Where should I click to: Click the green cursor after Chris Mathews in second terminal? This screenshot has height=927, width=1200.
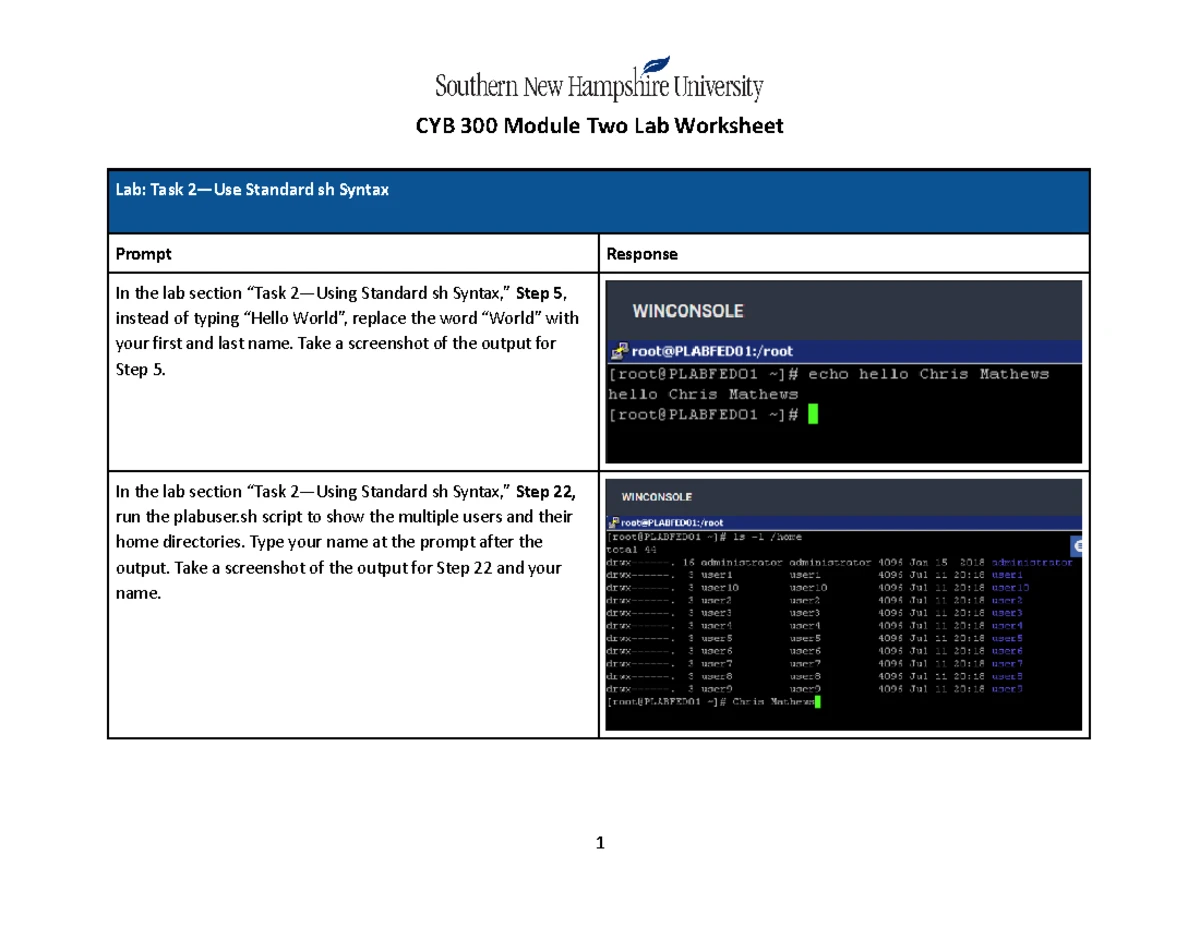(x=818, y=702)
